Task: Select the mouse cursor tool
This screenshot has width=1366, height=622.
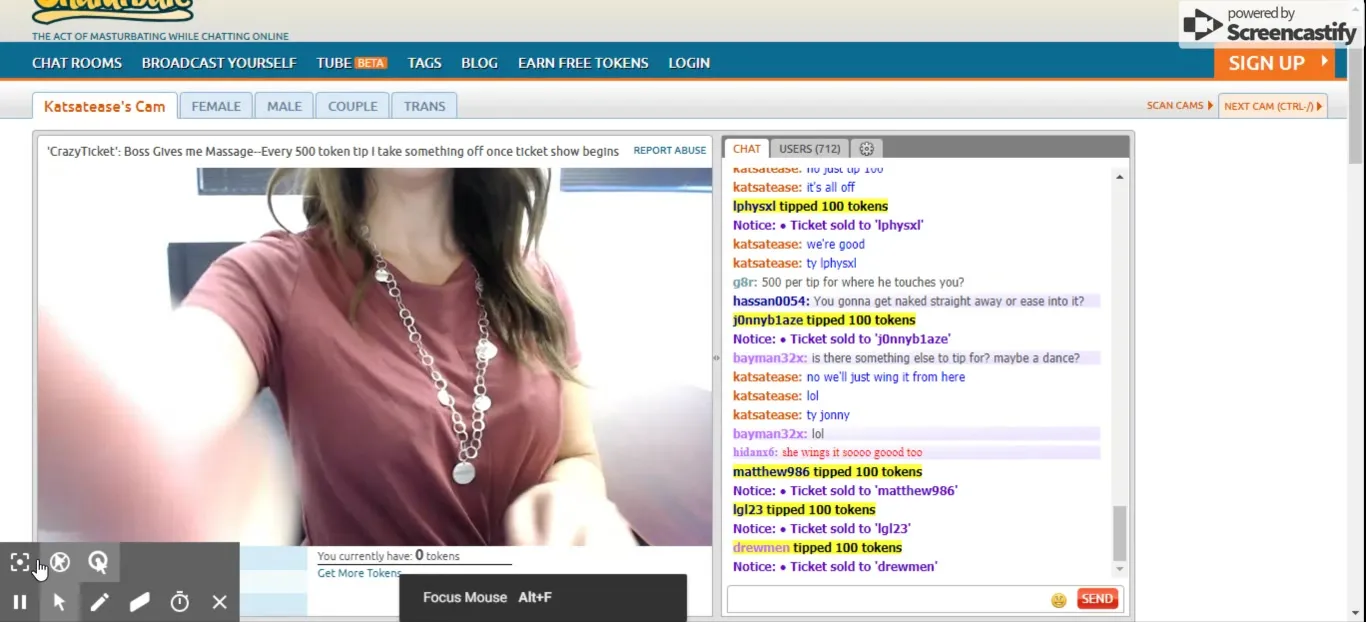Action: pyautogui.click(x=60, y=602)
